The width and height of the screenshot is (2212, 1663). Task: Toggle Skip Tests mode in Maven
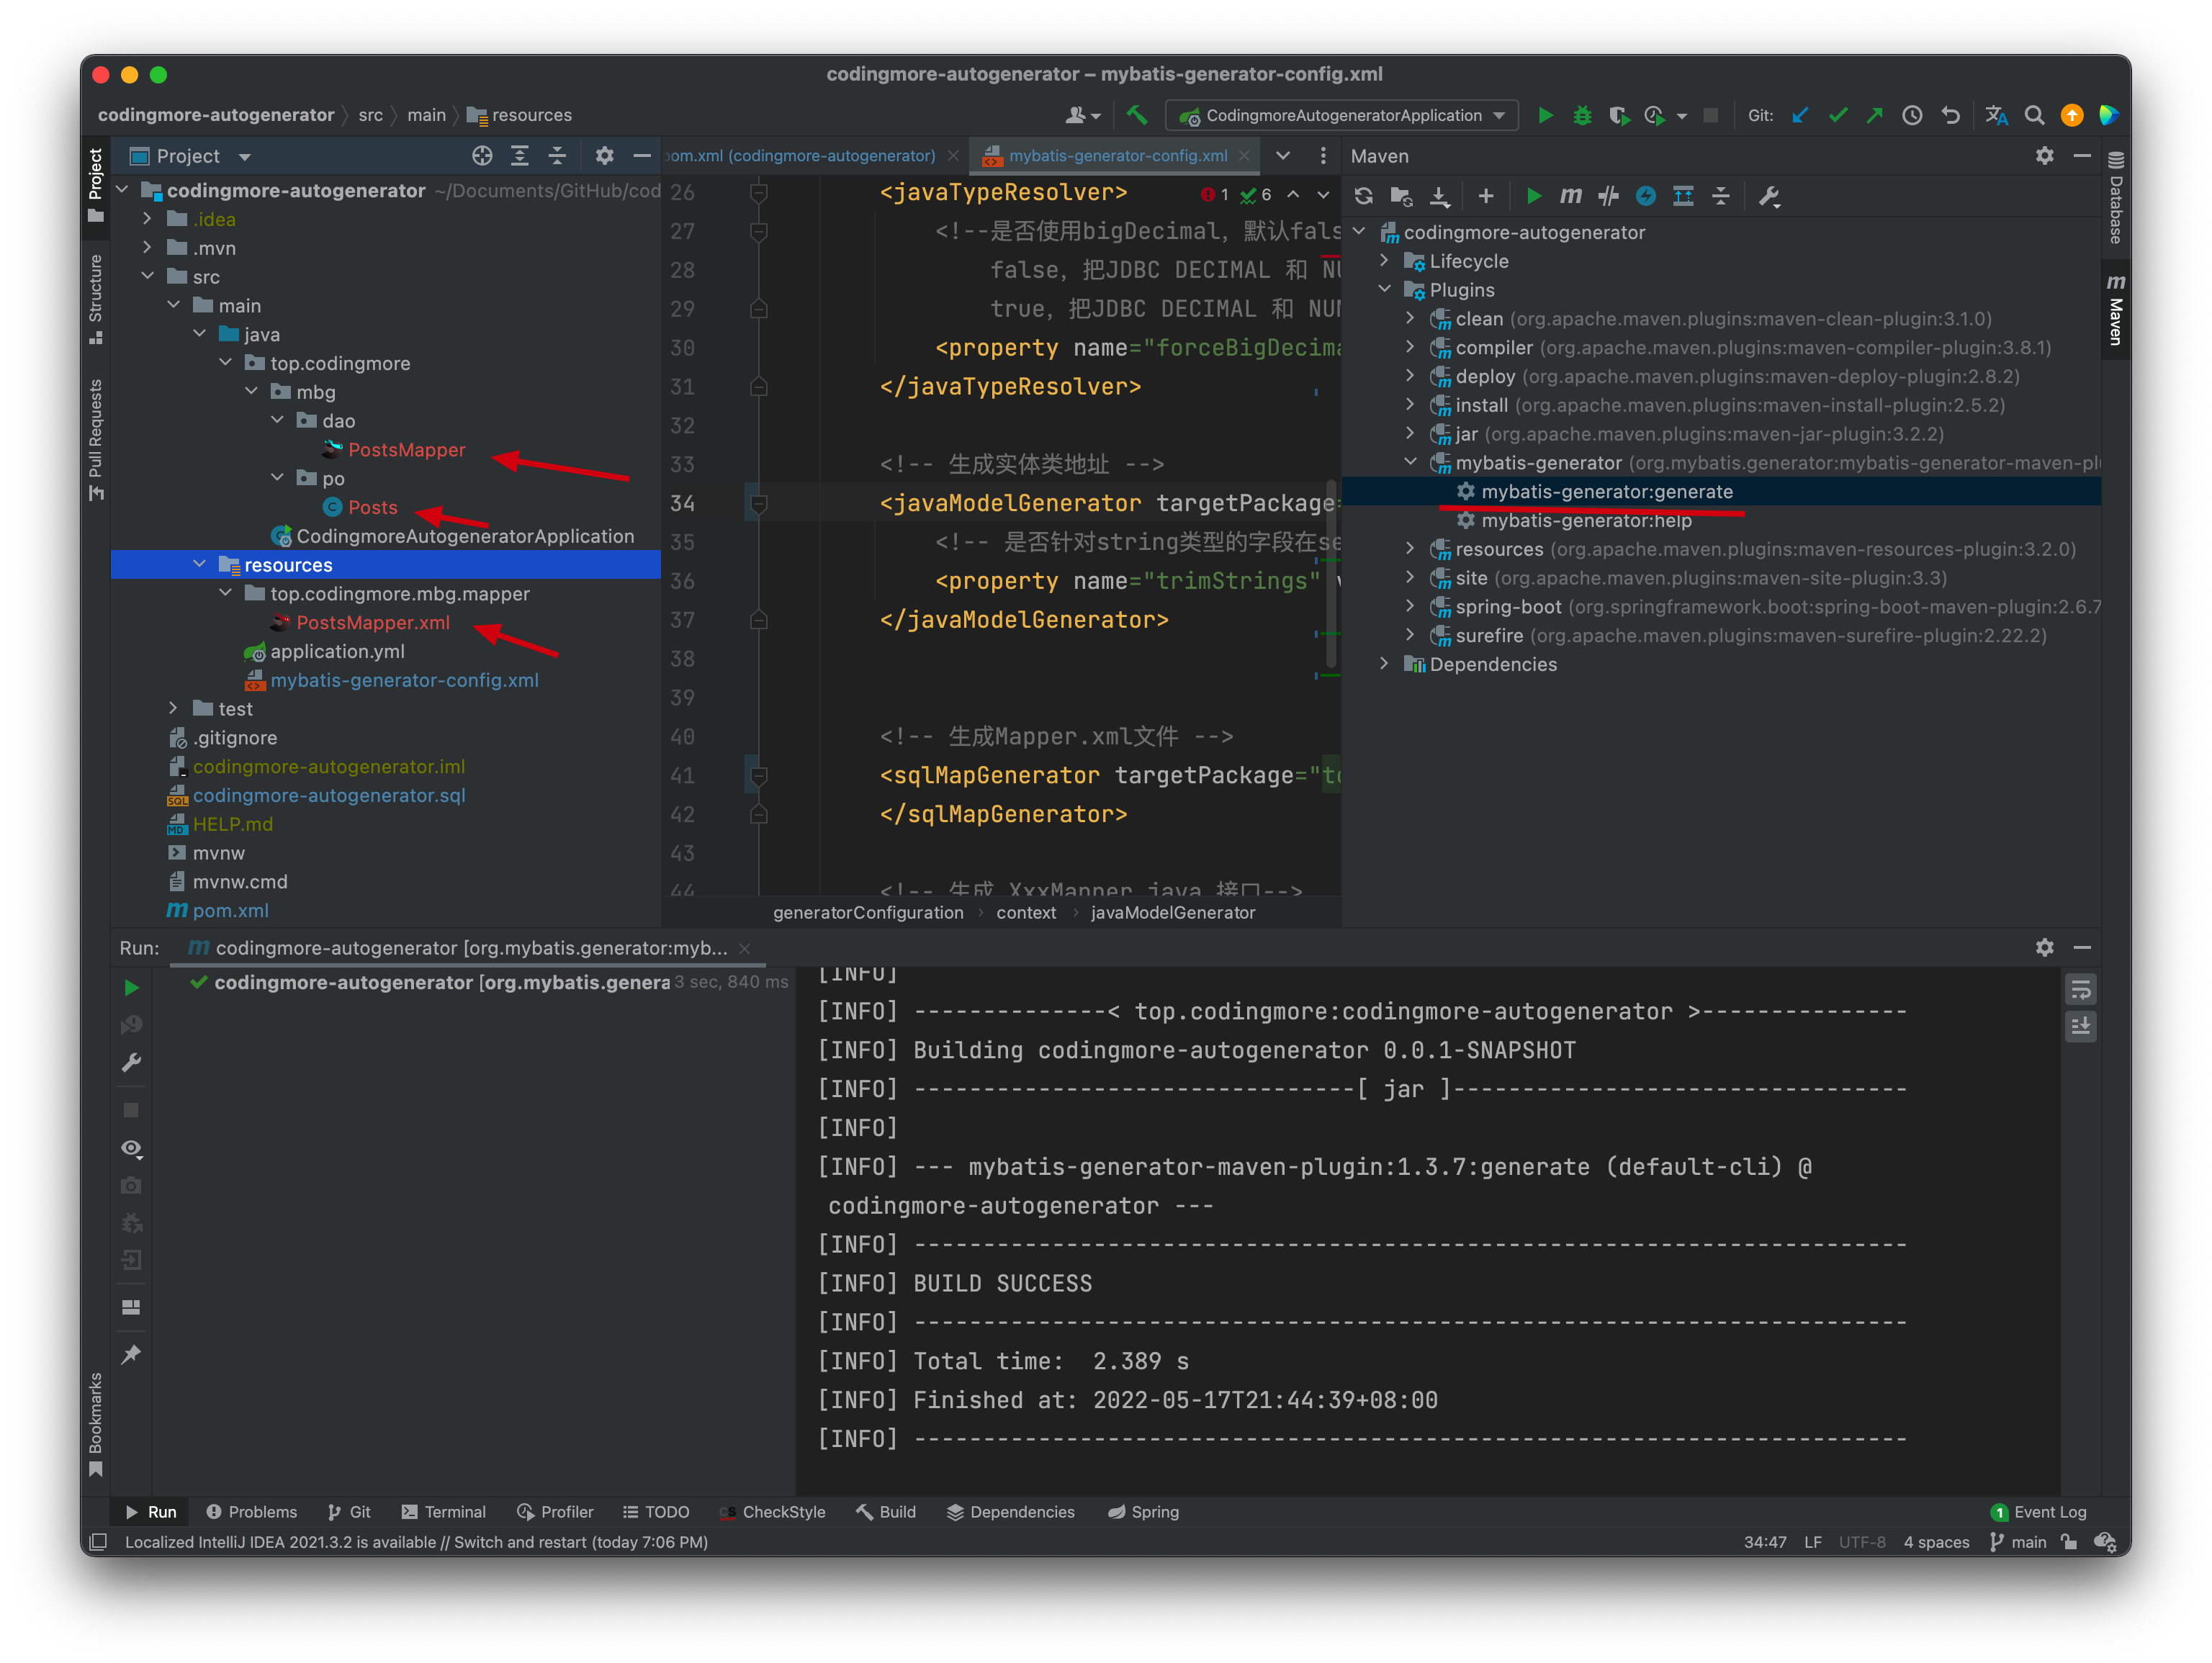[1645, 196]
